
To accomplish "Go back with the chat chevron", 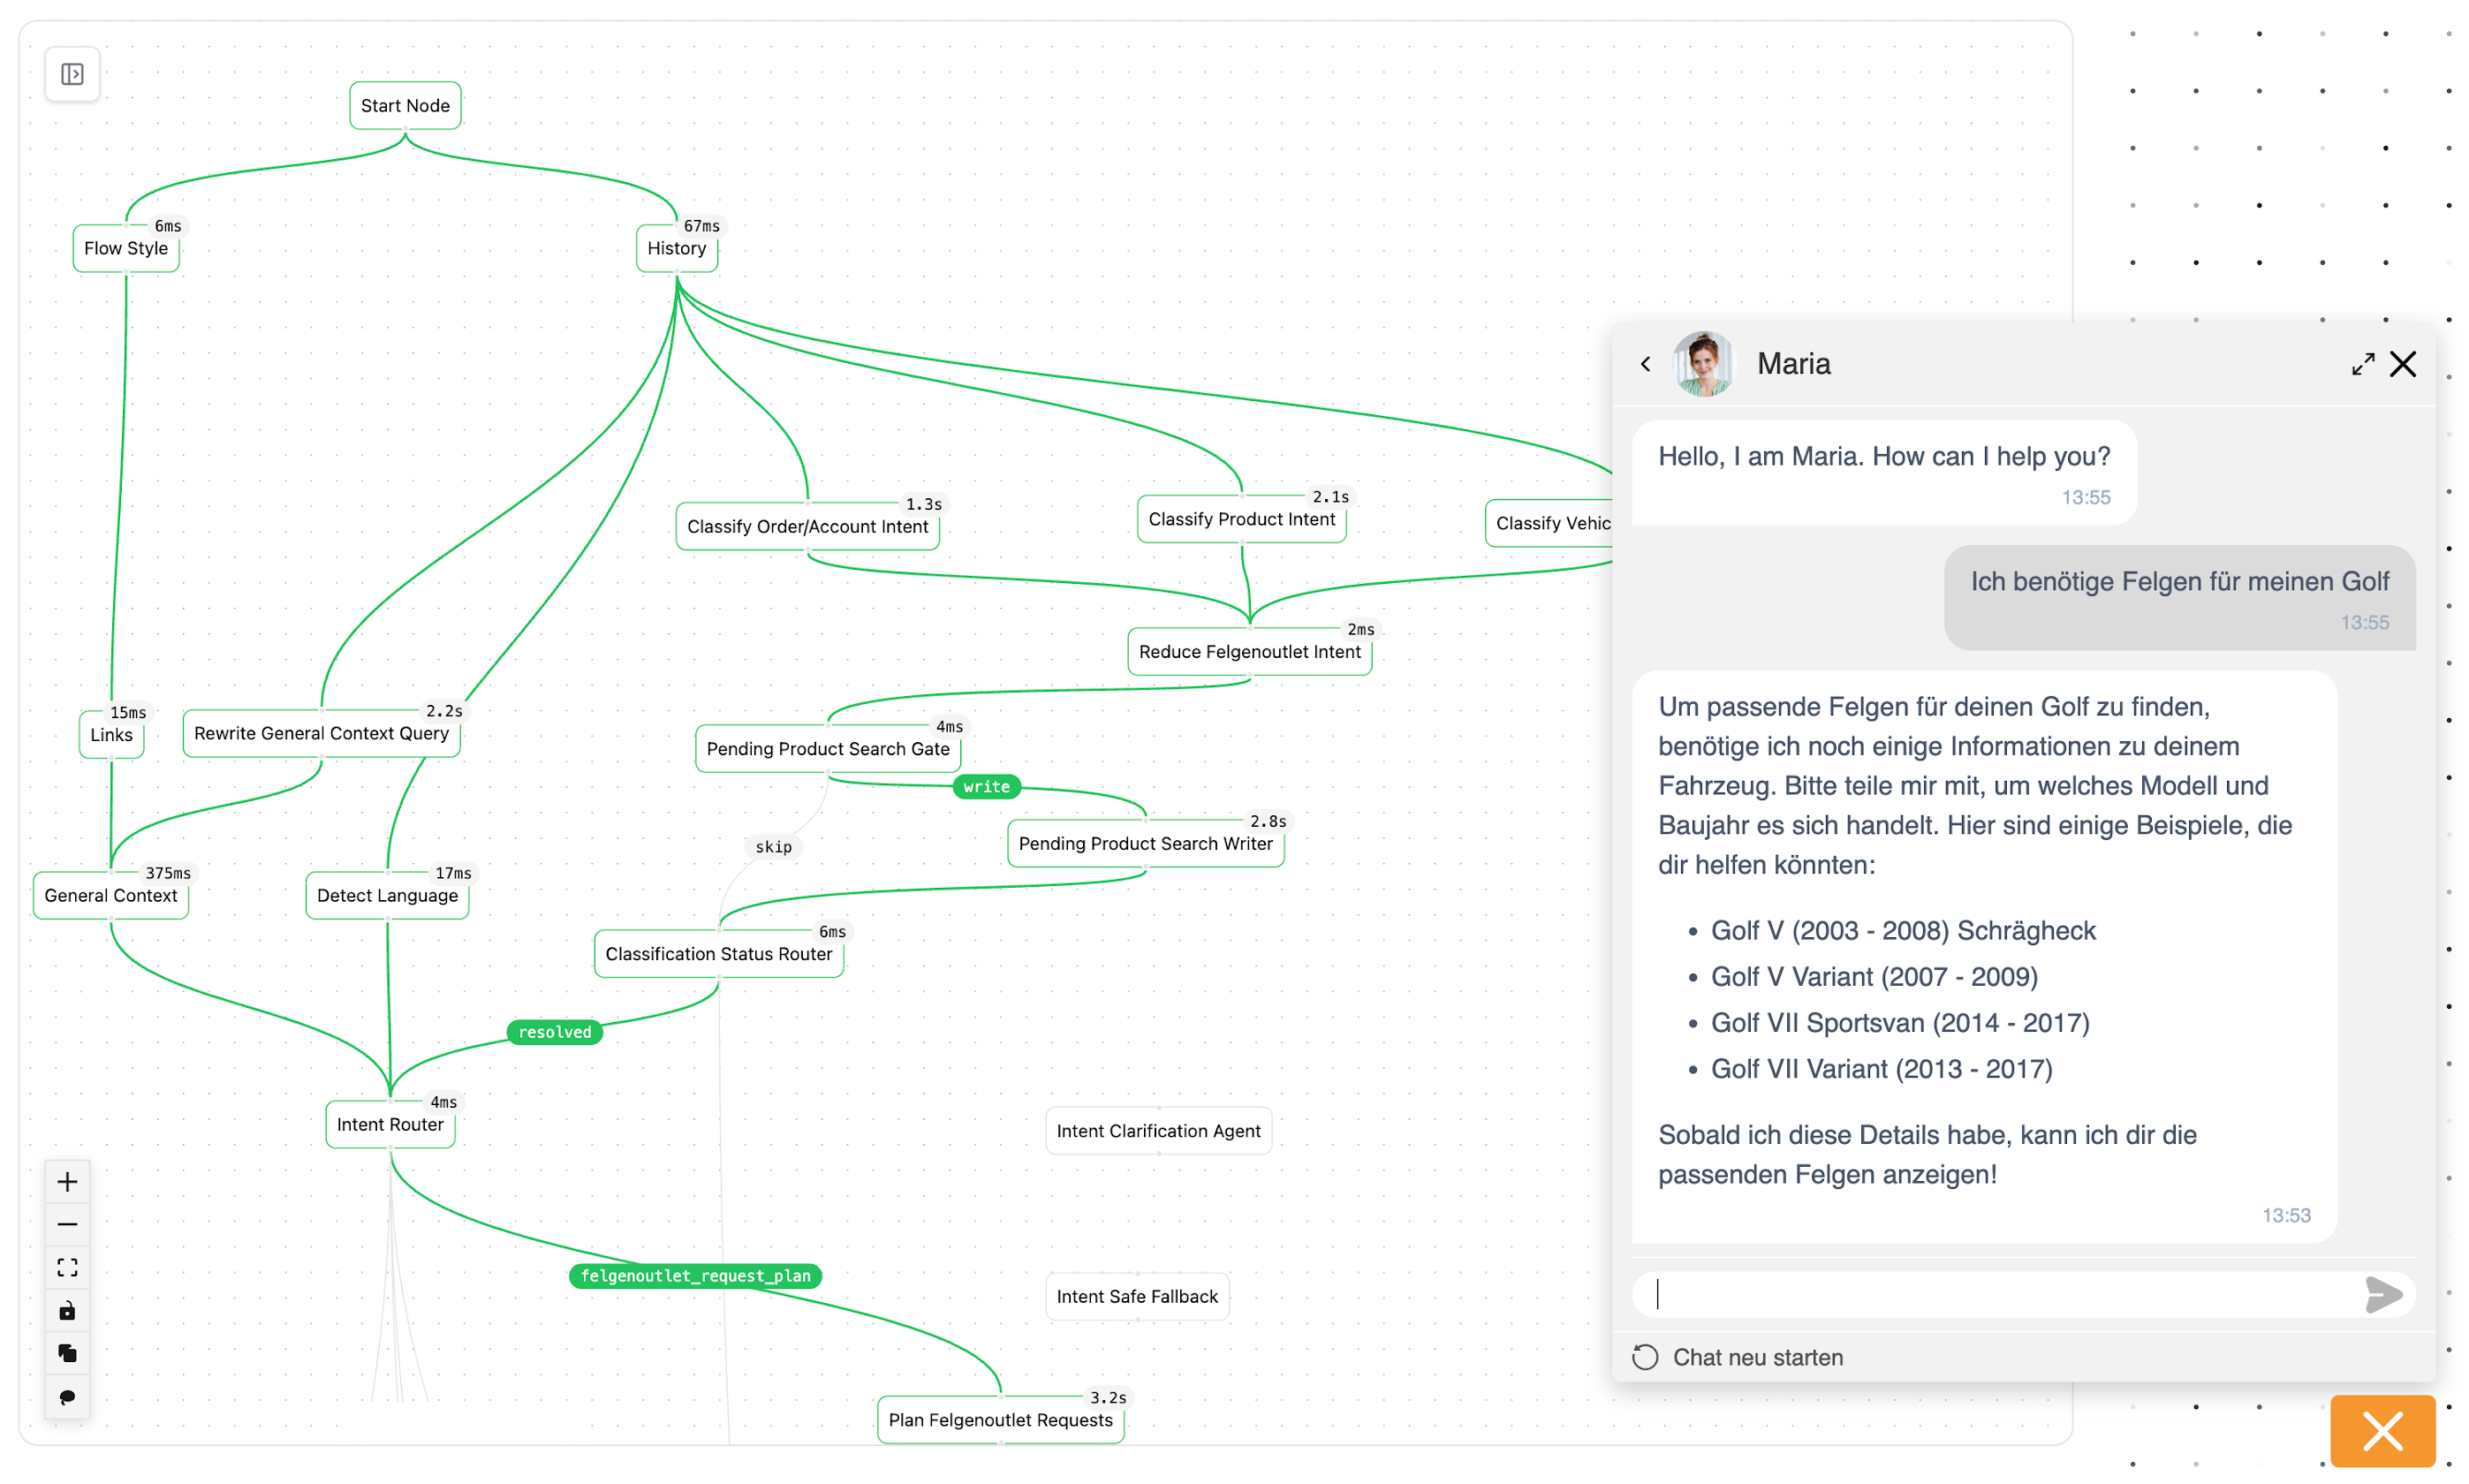I will point(1645,364).
